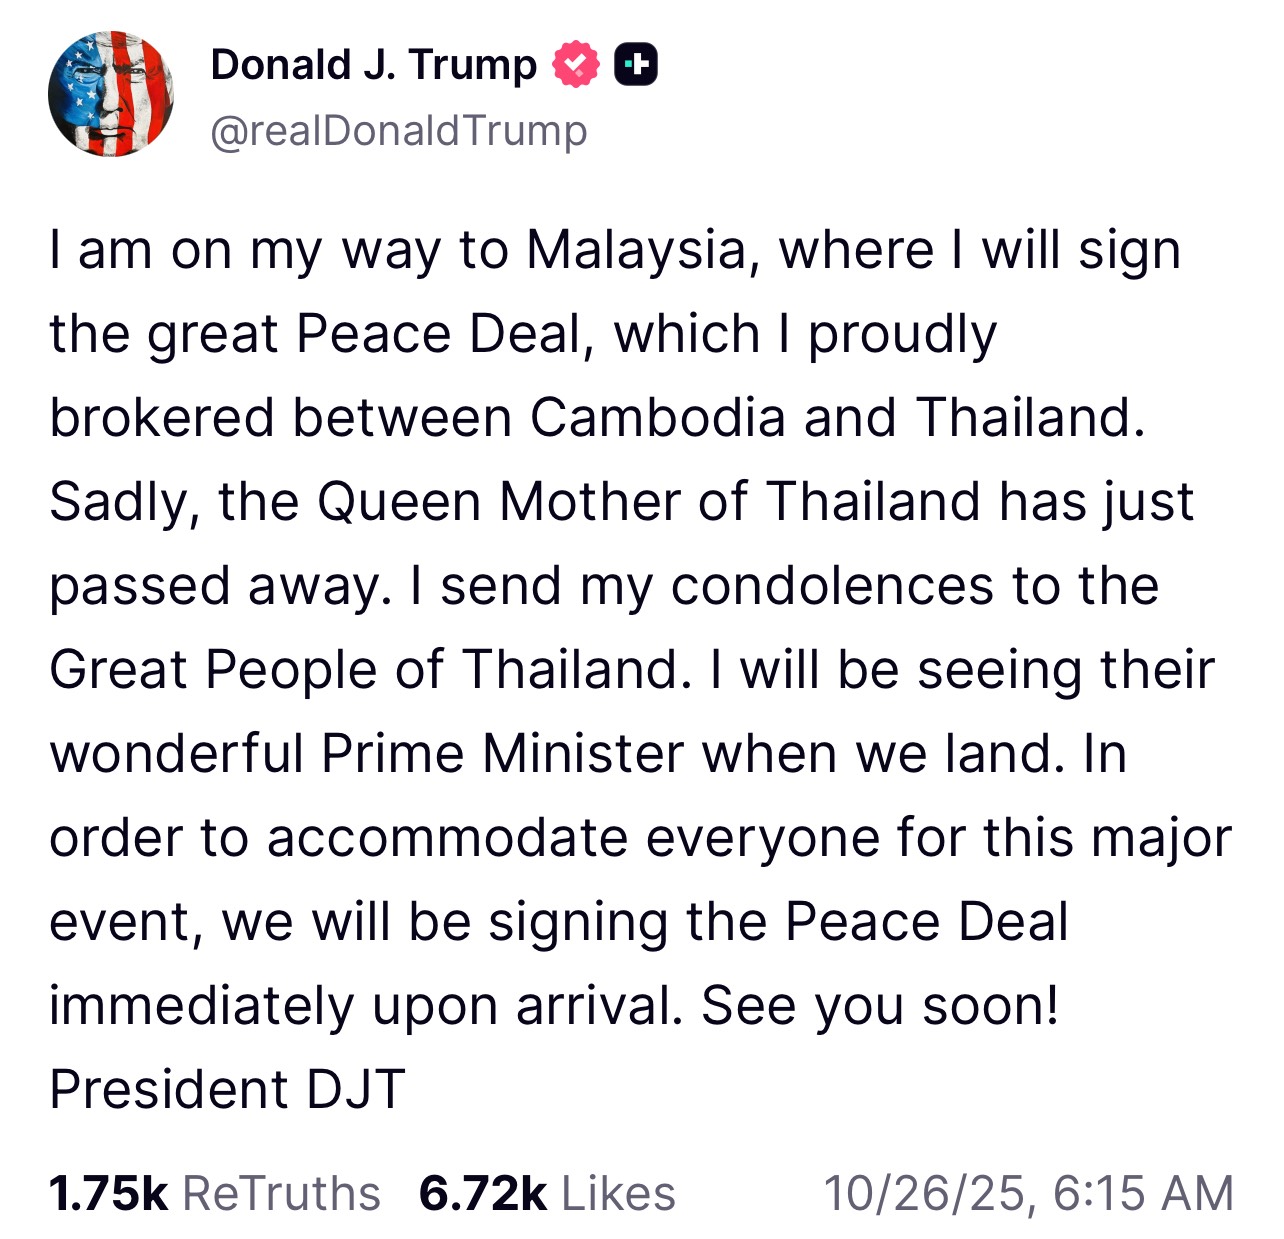Click the dark plus badge beside the name
The image size is (1284, 1239).
[x=636, y=65]
